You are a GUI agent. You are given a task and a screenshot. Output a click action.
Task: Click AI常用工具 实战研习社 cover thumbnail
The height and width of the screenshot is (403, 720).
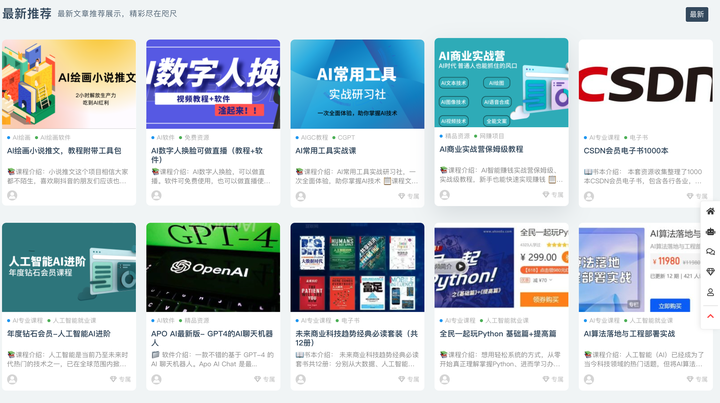click(357, 84)
